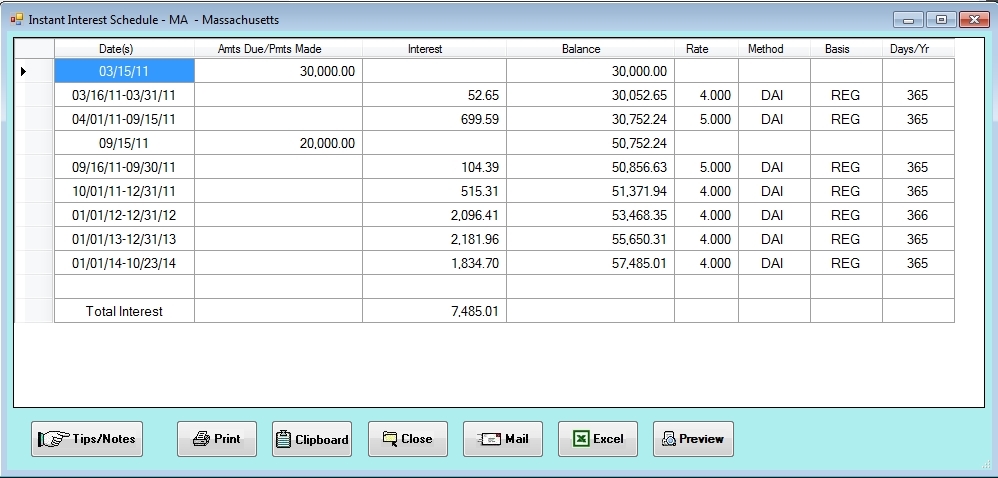
Task: Click the REG basis in the 01/01/12-12/31/12 row
Action: pos(846,215)
